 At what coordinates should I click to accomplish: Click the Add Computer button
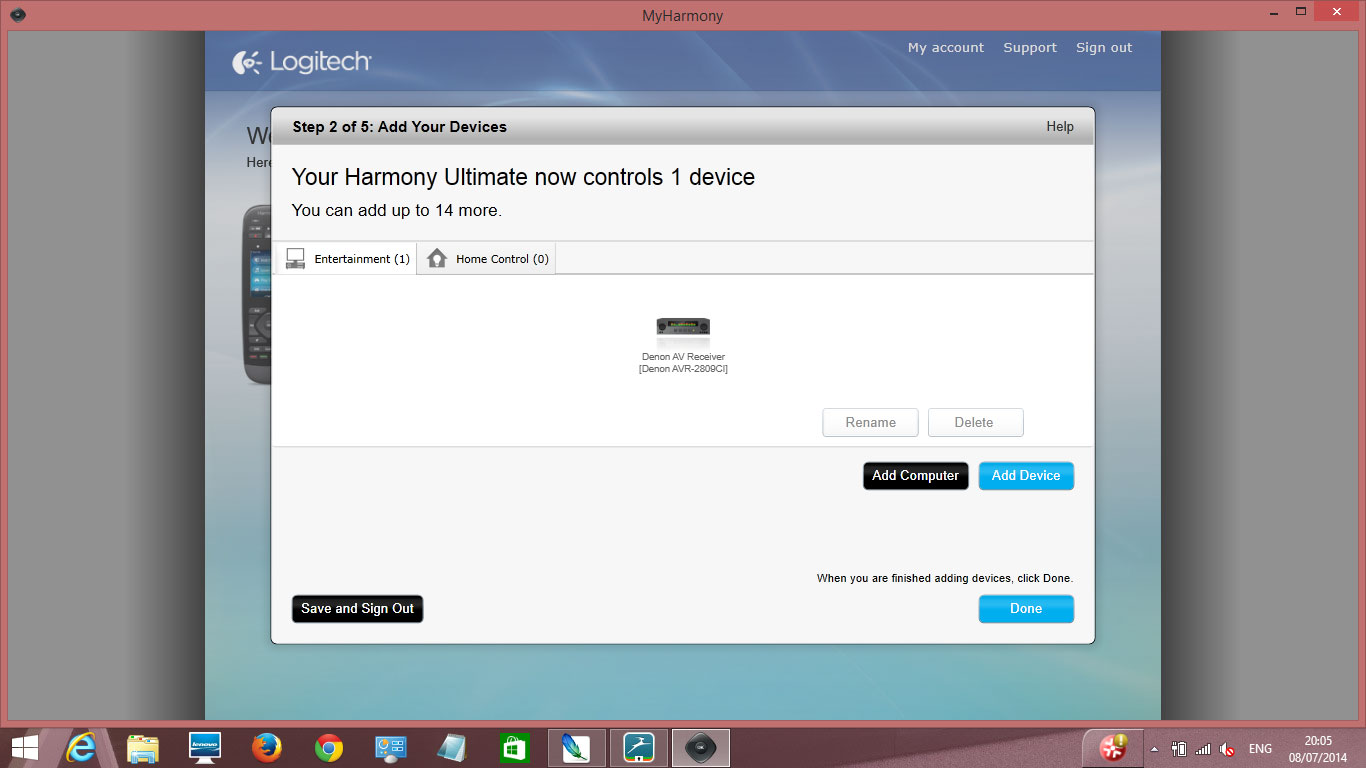[916, 476]
